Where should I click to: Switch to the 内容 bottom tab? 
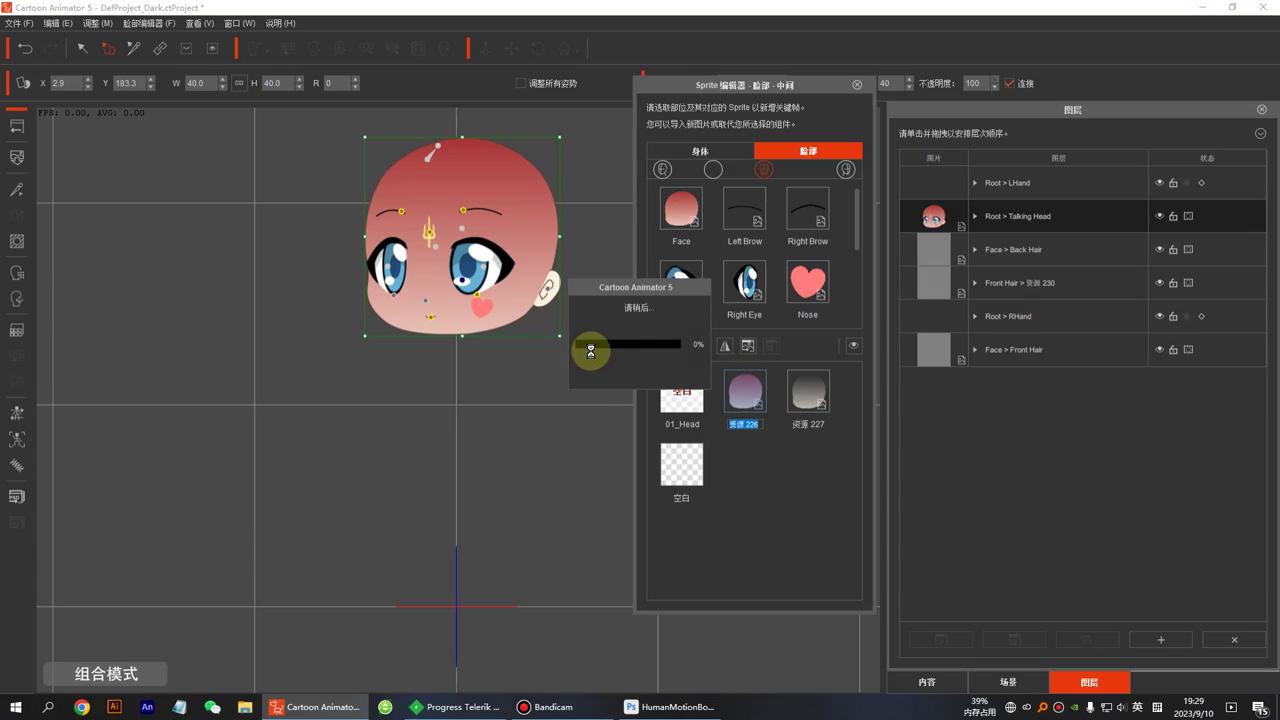pyautogui.click(x=927, y=682)
